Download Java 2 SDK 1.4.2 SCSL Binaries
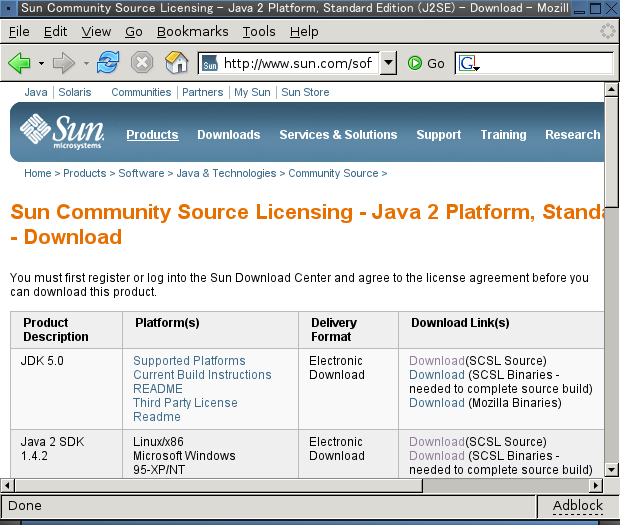Screen dimensions: 620x525 [x=437, y=455]
